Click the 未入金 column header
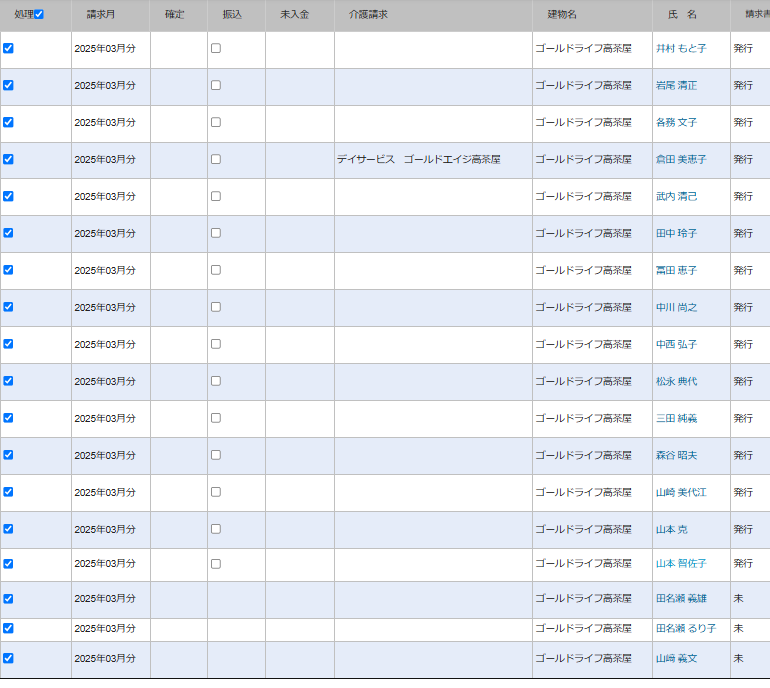 pos(294,15)
